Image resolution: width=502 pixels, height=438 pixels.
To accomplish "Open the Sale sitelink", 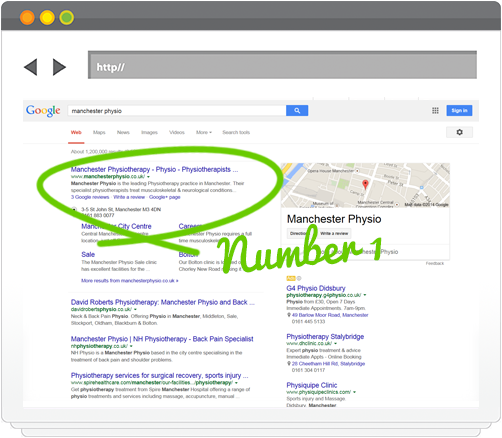I will (x=88, y=255).
